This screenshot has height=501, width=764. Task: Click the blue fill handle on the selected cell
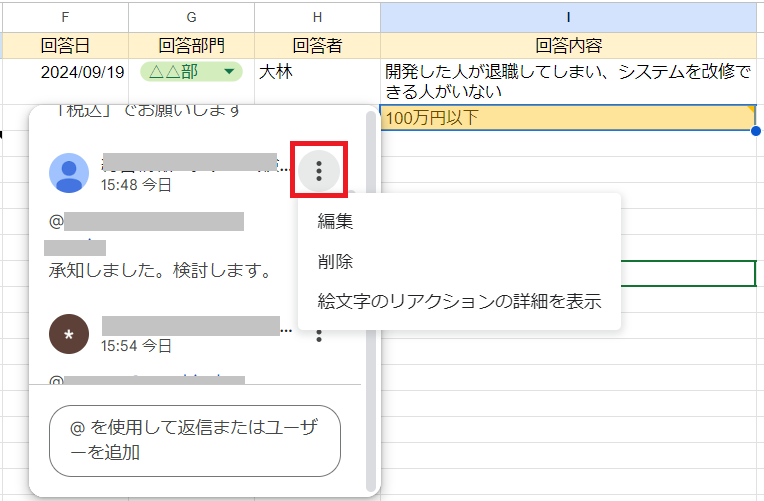coord(755,131)
